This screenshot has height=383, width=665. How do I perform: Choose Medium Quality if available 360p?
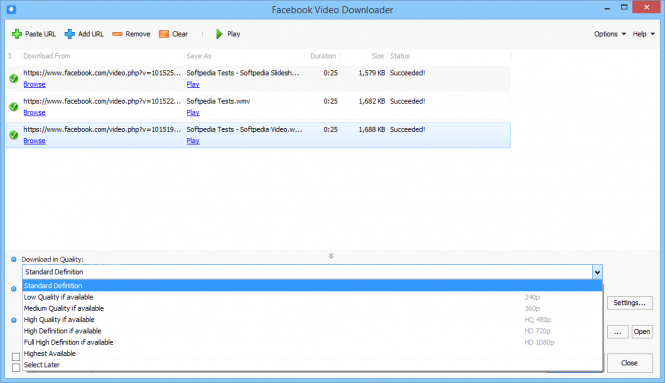click(312, 308)
